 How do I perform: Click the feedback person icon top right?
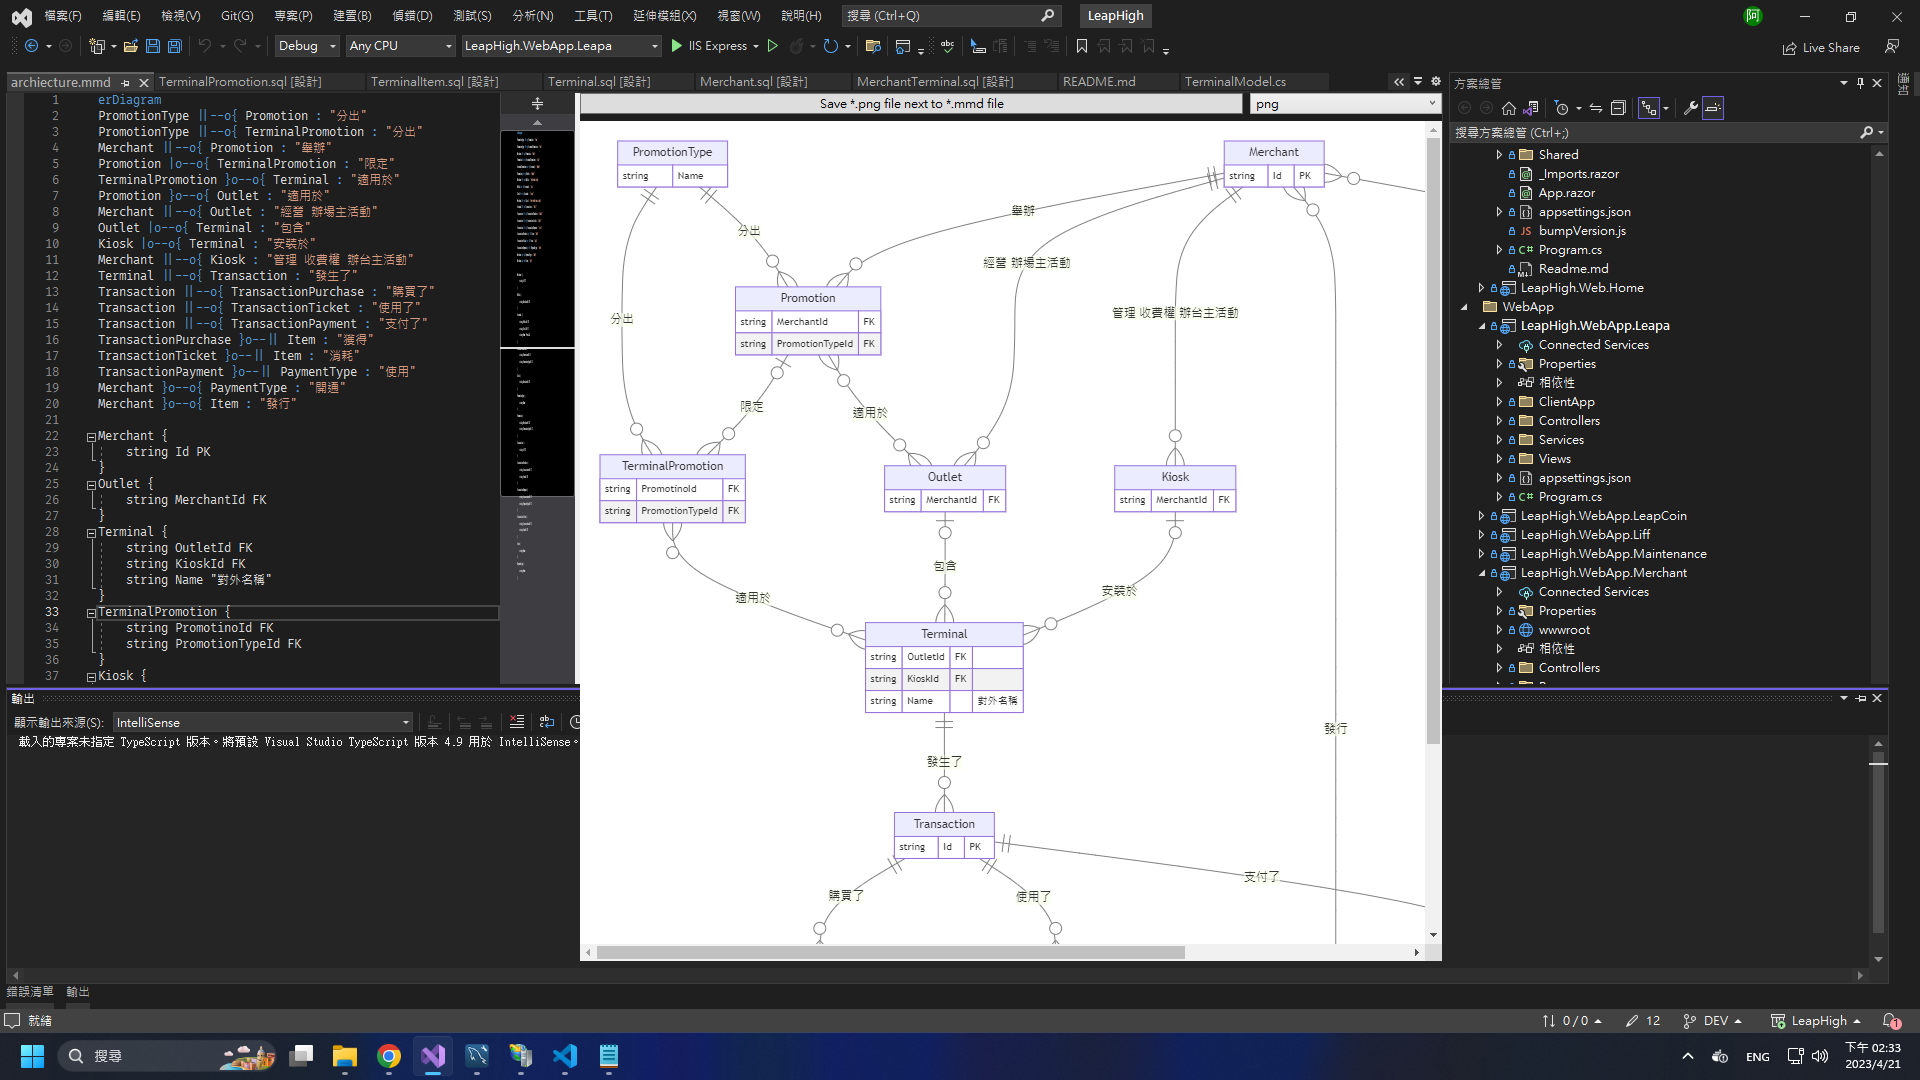1891,46
